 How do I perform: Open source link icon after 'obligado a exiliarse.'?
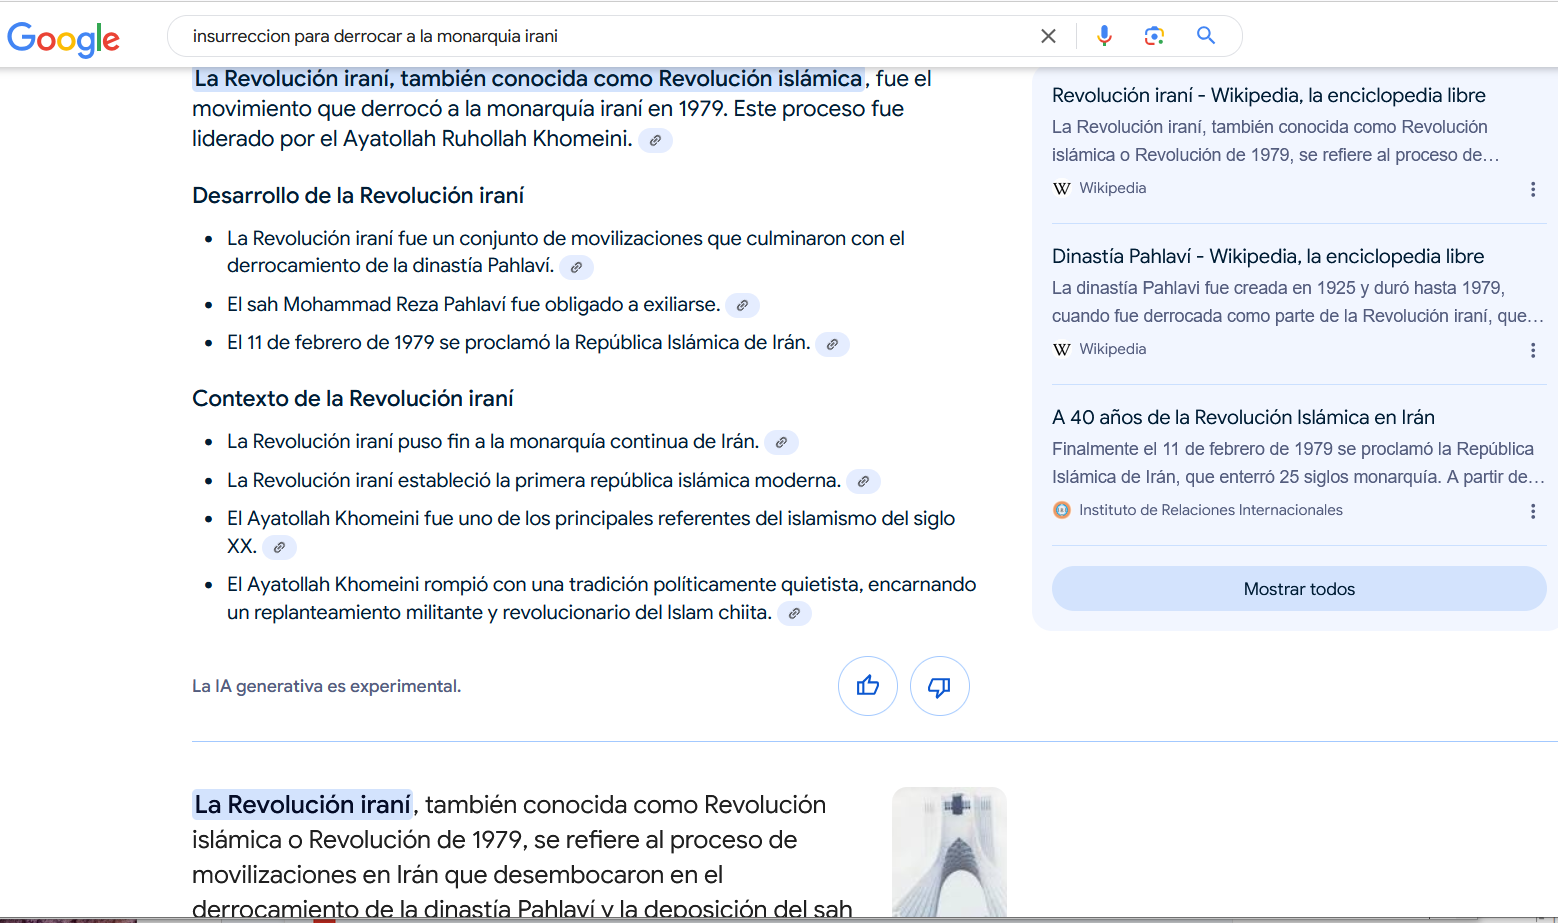coord(742,306)
